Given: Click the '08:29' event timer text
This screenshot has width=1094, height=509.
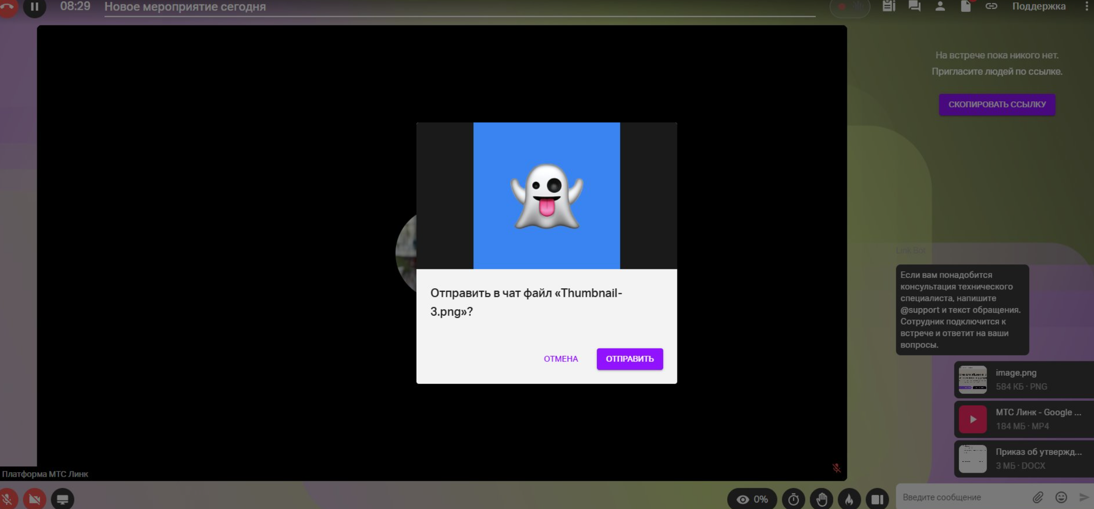Looking at the screenshot, I should click(73, 7).
